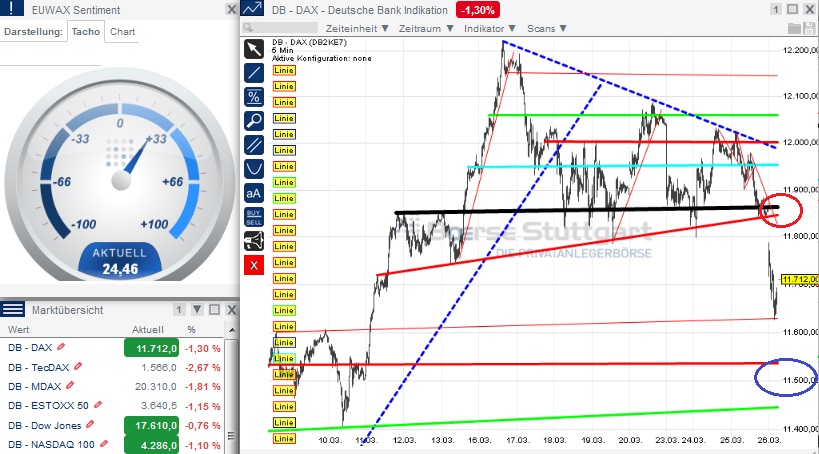This screenshot has width=819, height=454.
Task: Select the curve arc drawing tool
Action: [x=254, y=169]
